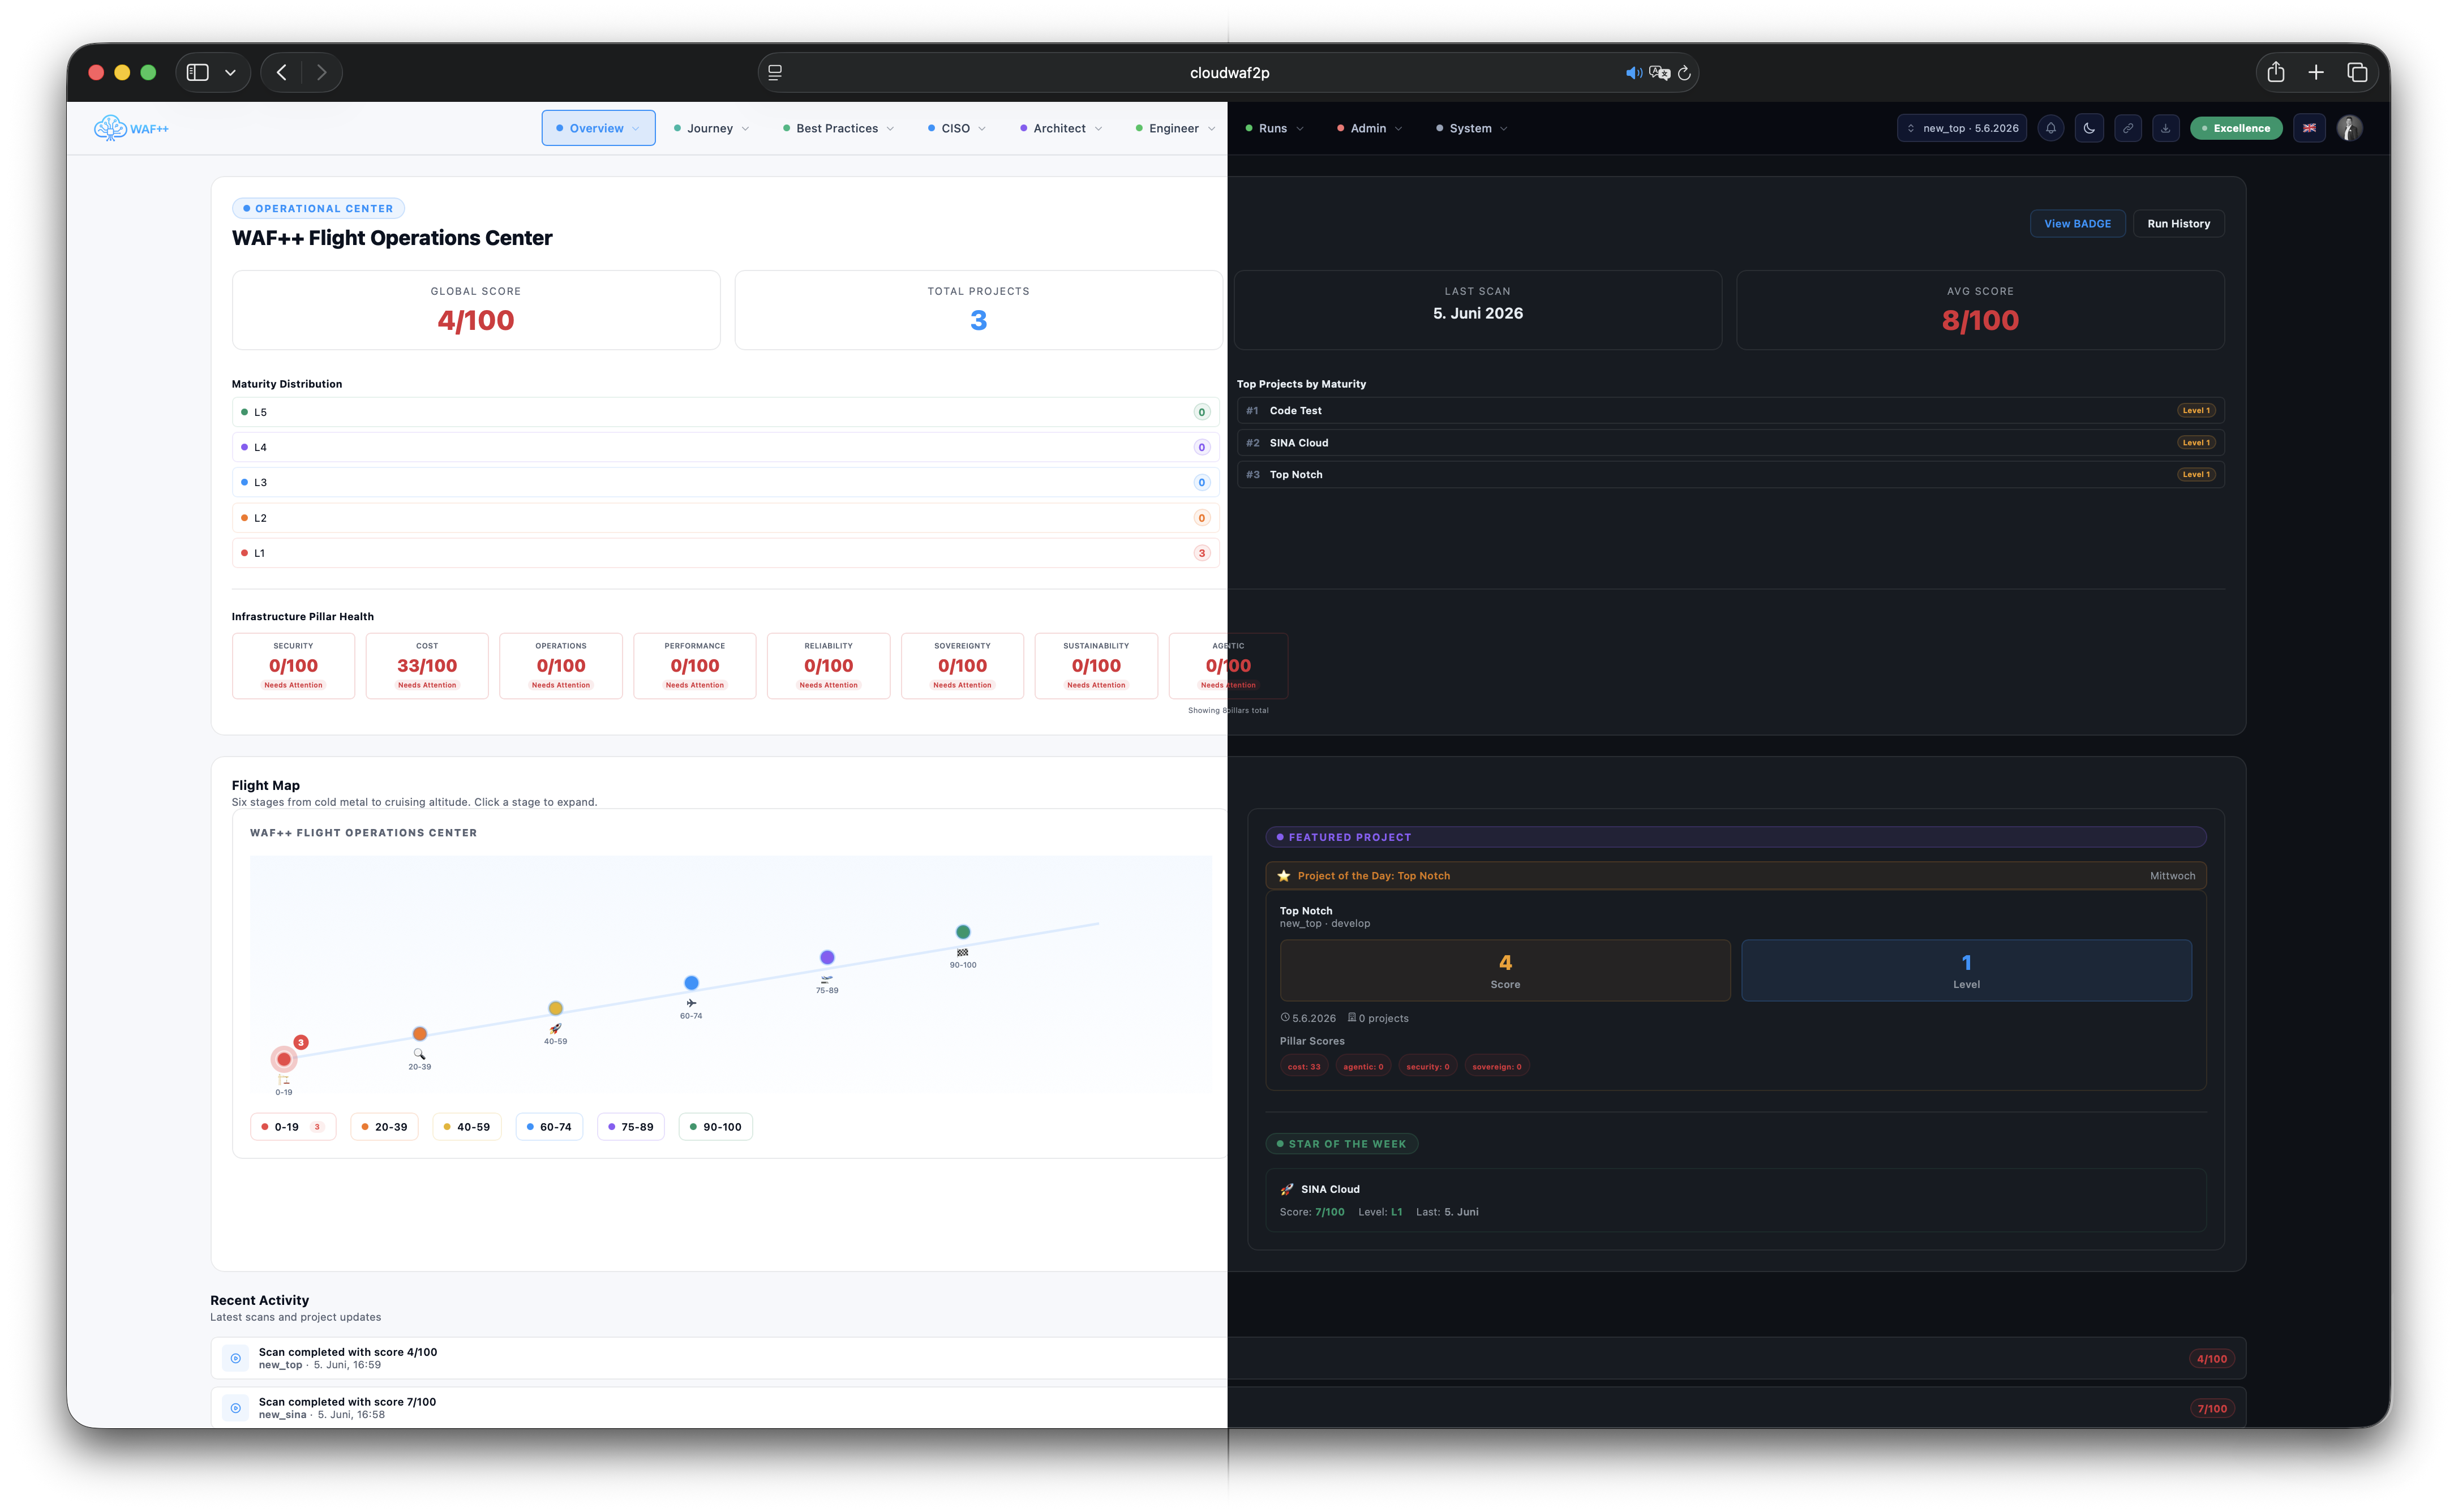Screen dimensions: 2454x1512
Task: Toggle the 75-89 stage filter
Action: (631, 1127)
